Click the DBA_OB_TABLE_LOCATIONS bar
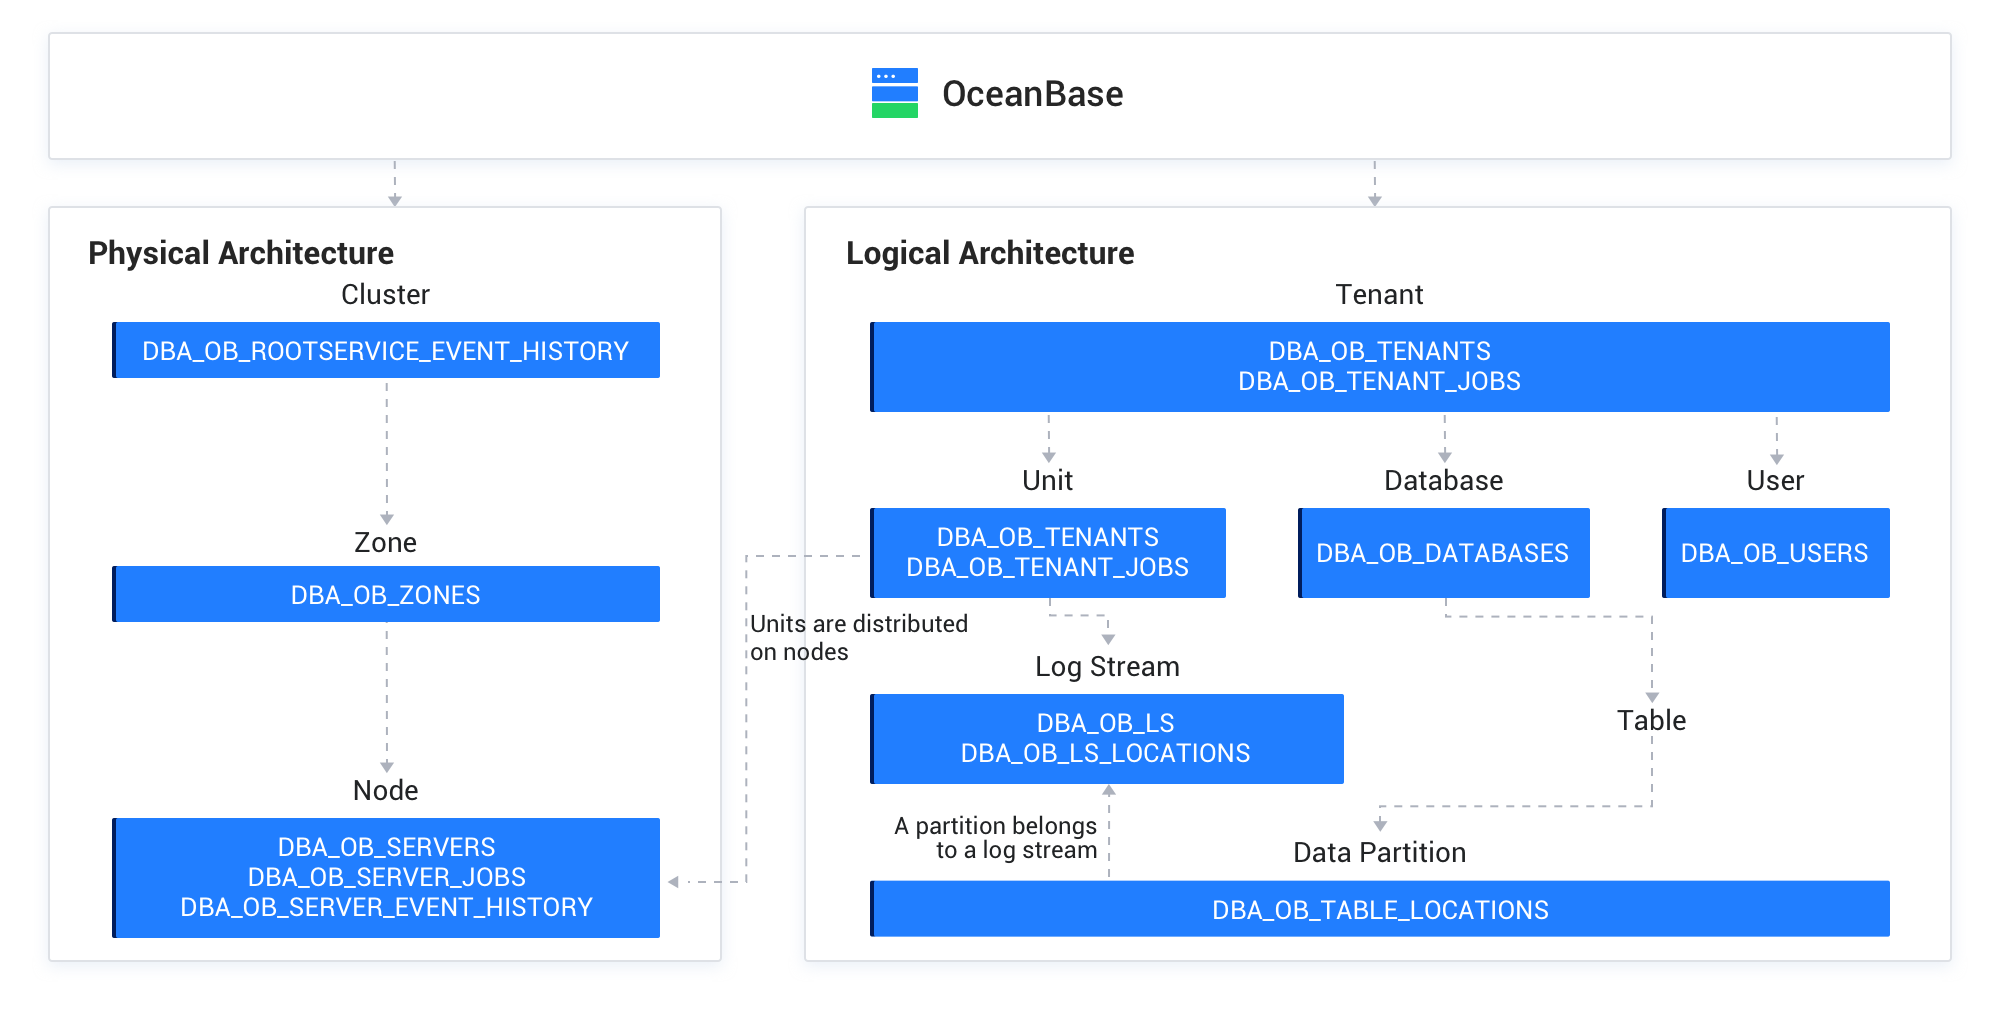 [x=1380, y=909]
